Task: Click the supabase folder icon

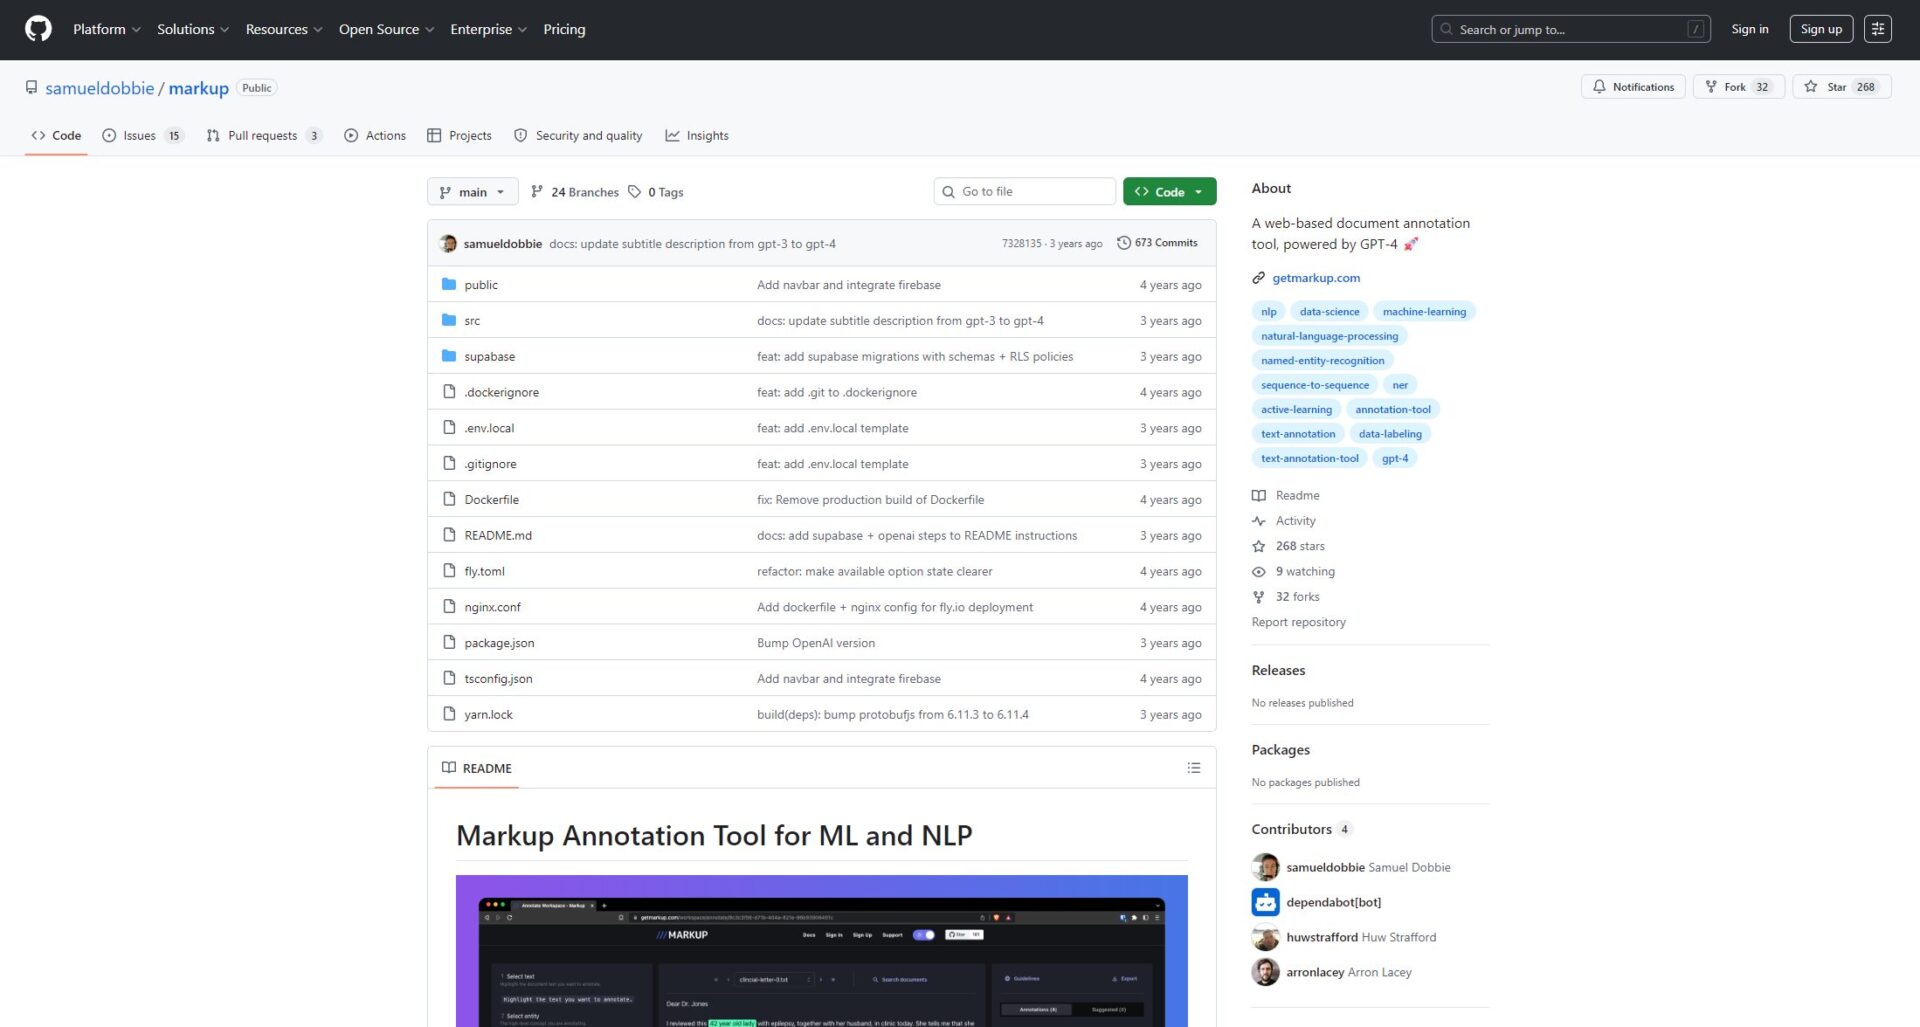Action: click(449, 356)
